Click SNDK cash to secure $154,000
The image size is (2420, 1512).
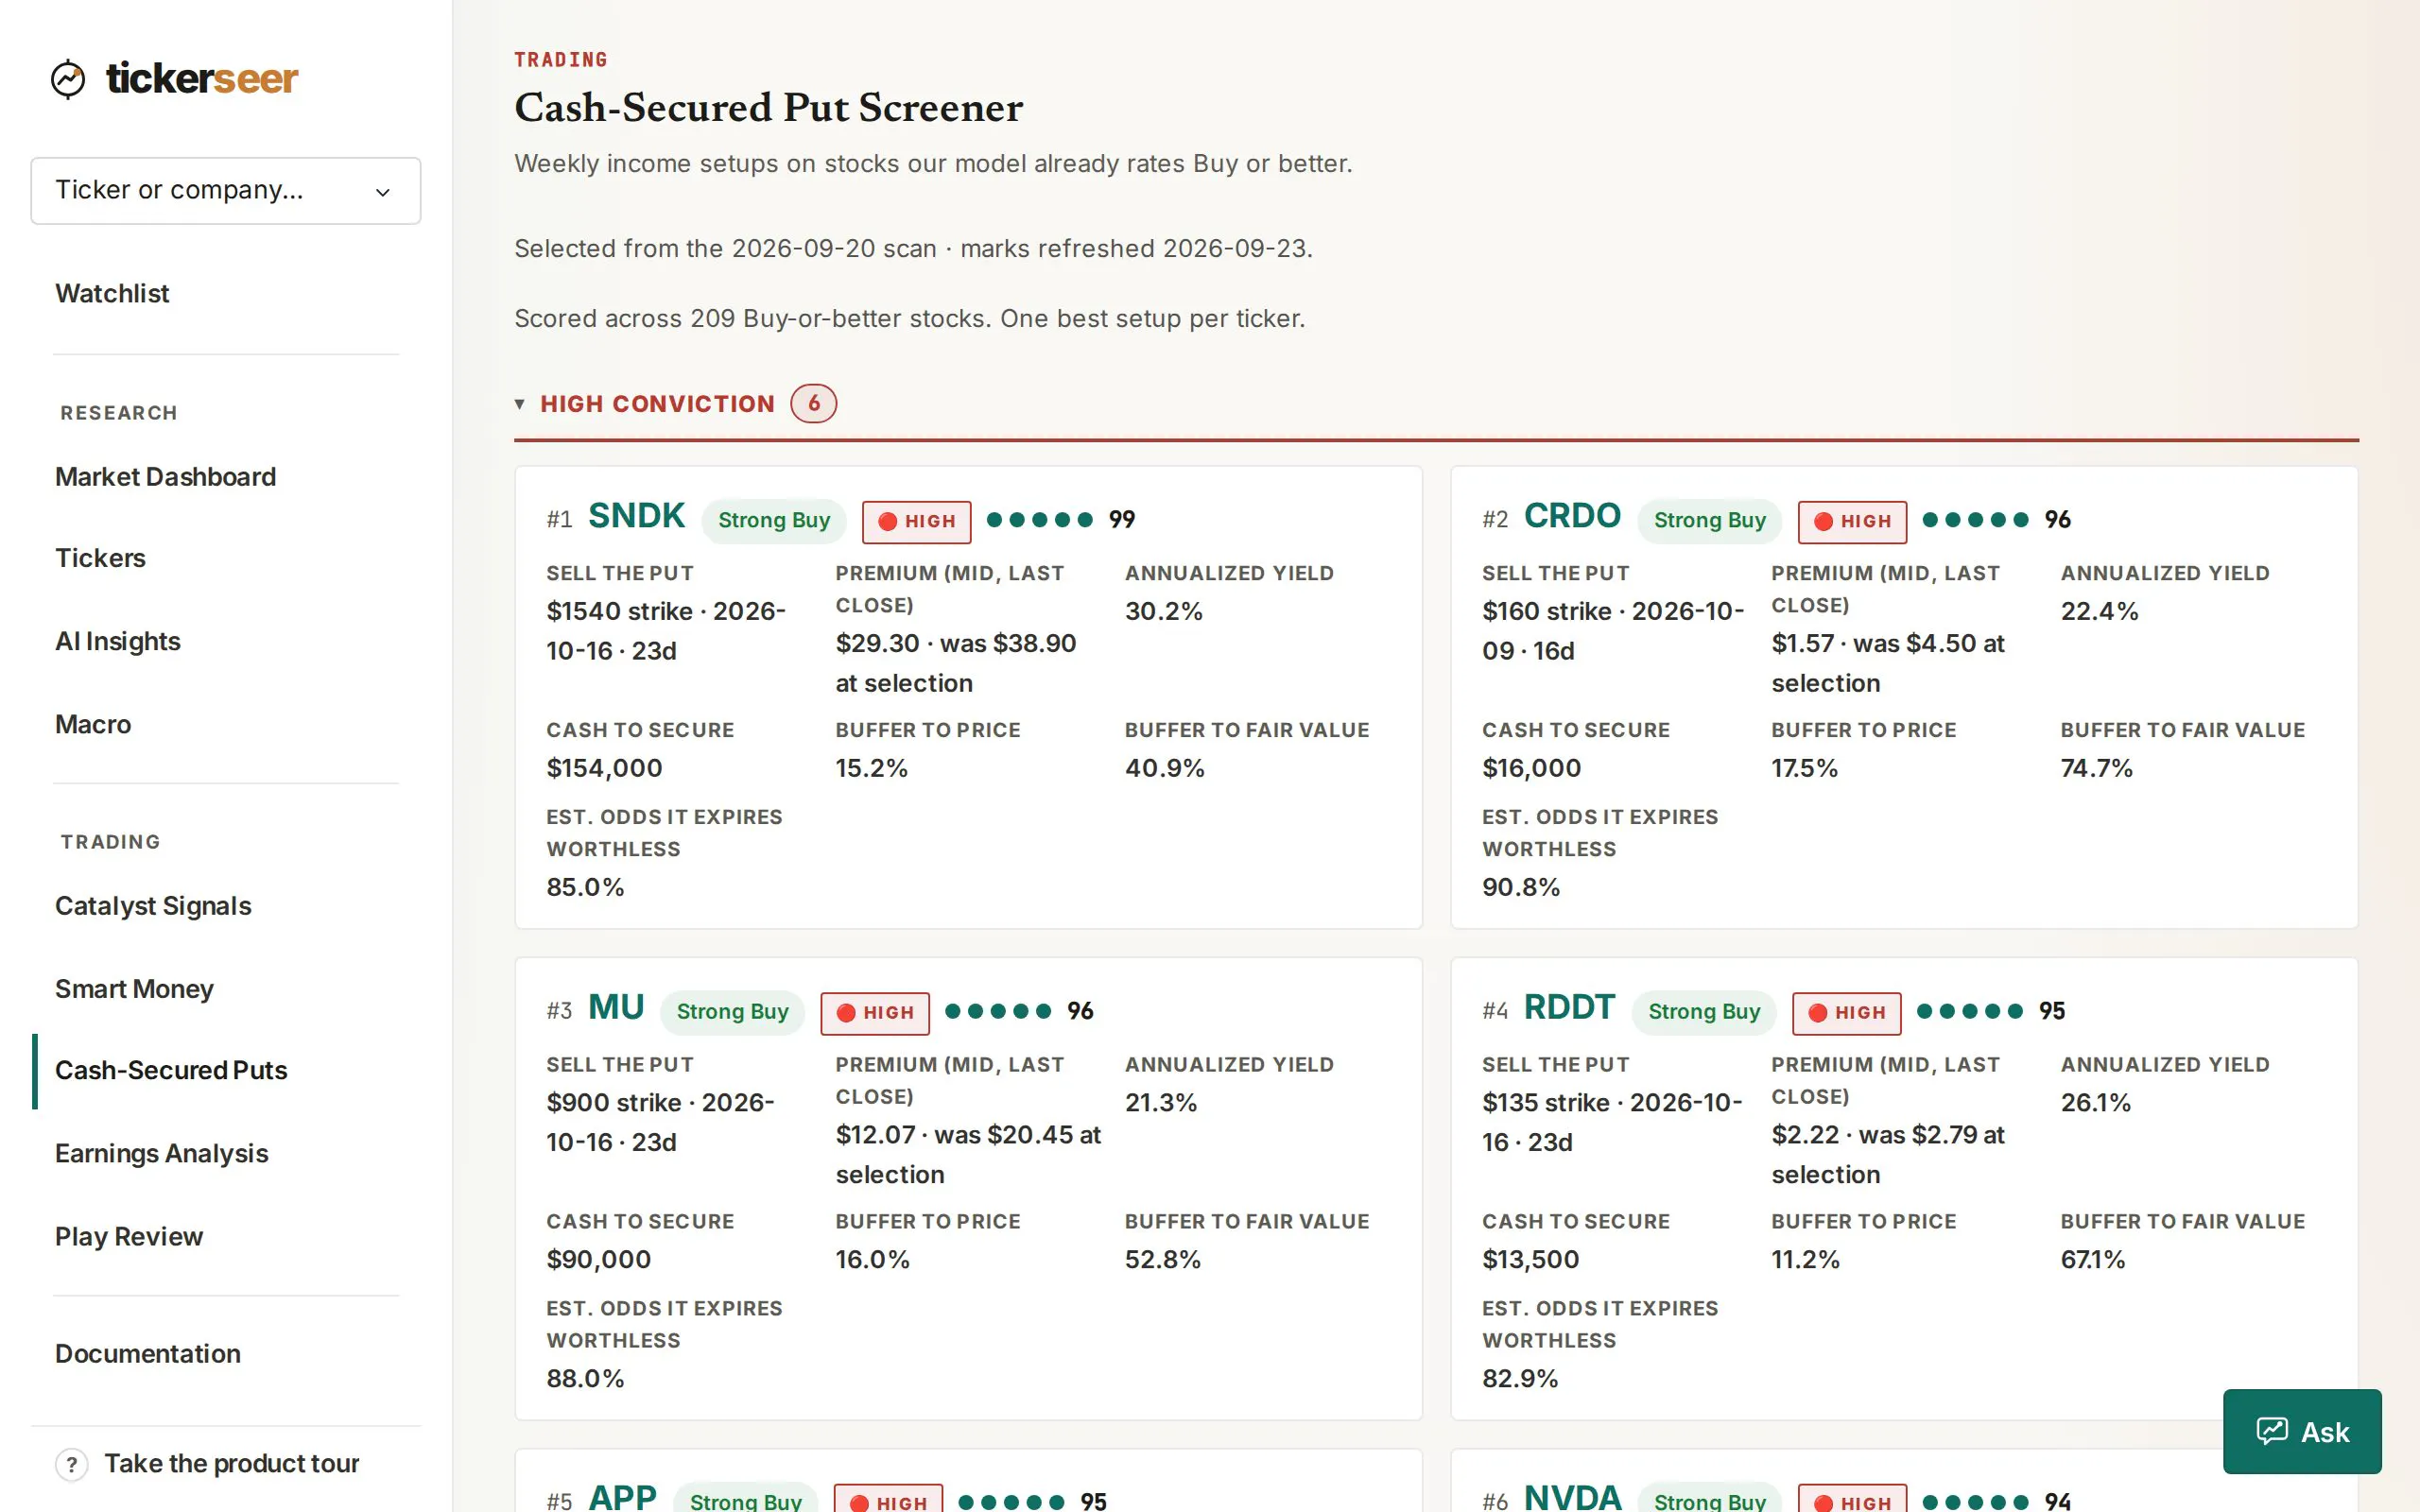point(604,768)
